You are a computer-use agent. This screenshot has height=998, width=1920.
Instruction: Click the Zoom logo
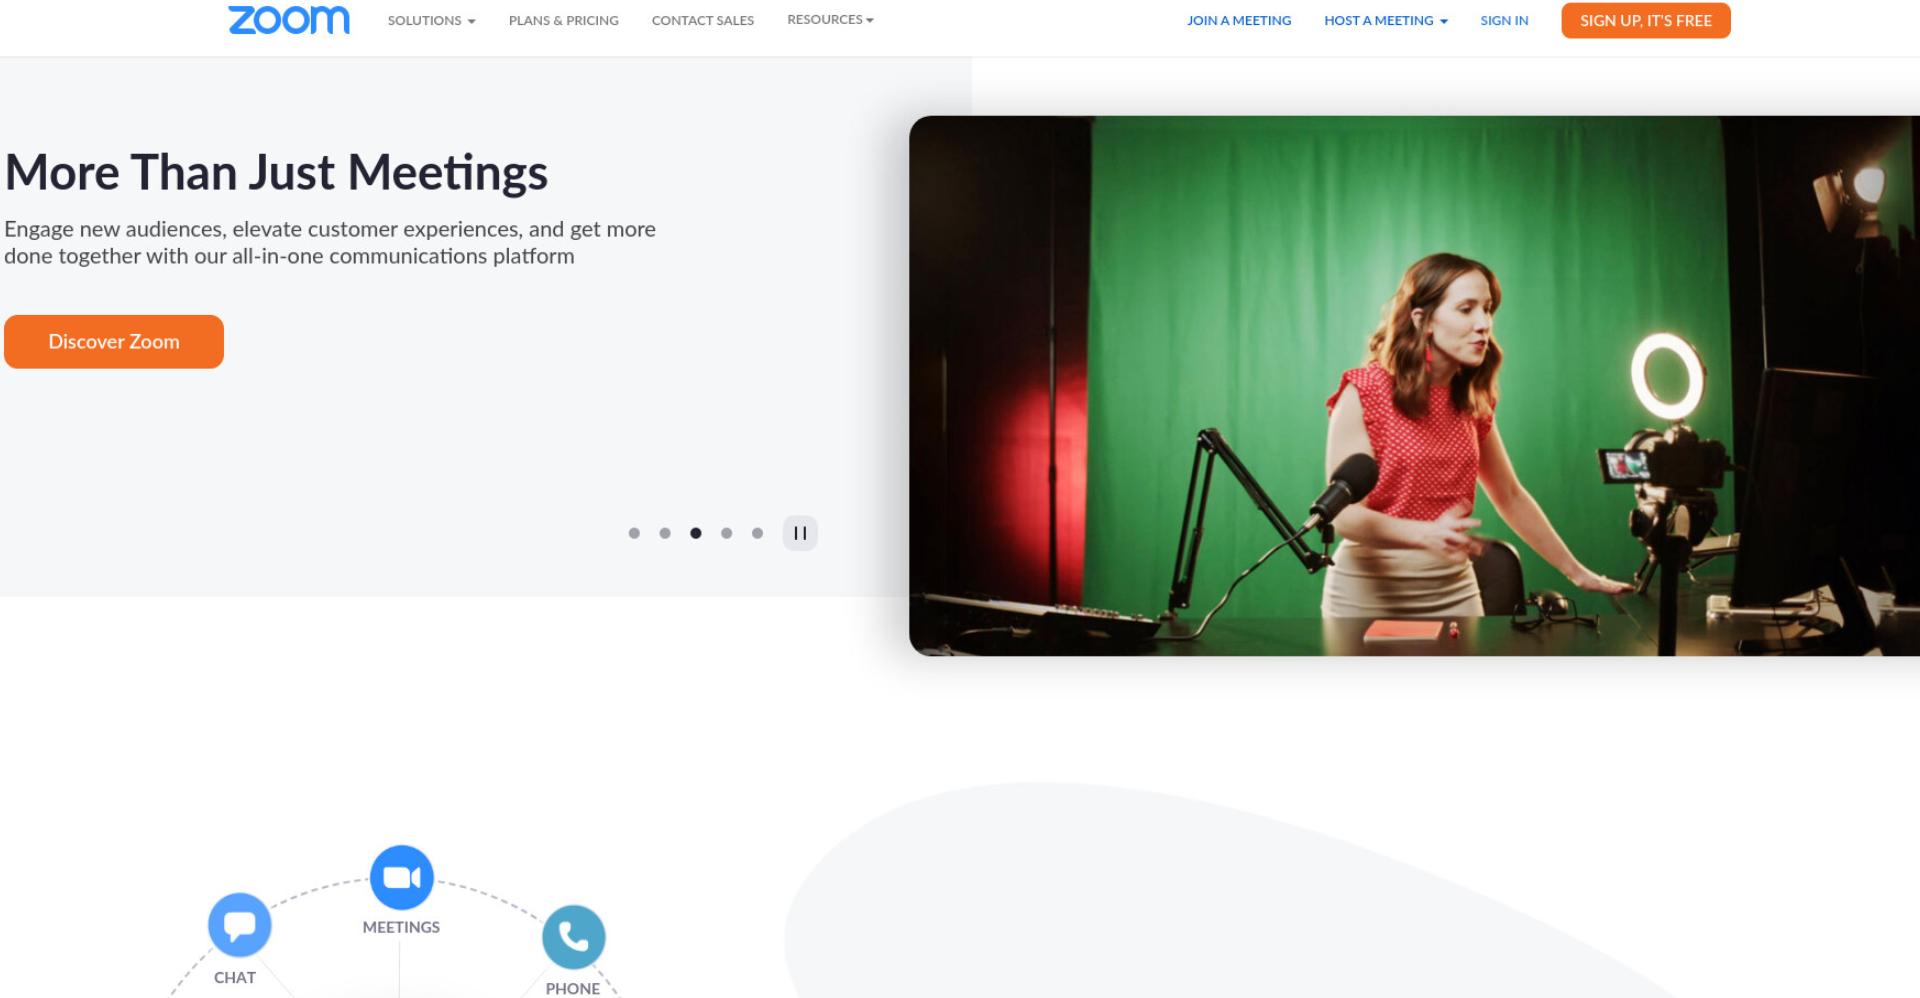pyautogui.click(x=289, y=20)
